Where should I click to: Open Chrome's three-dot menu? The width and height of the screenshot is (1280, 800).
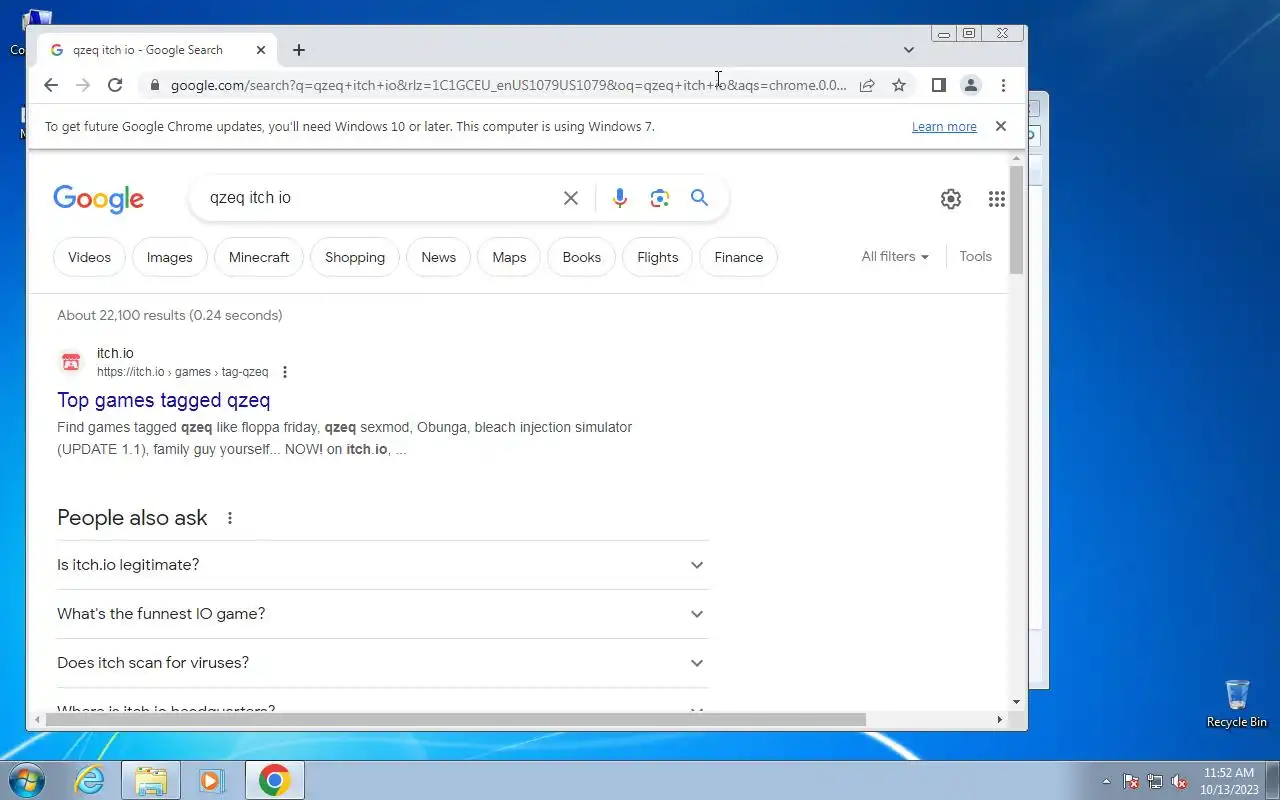(1003, 85)
